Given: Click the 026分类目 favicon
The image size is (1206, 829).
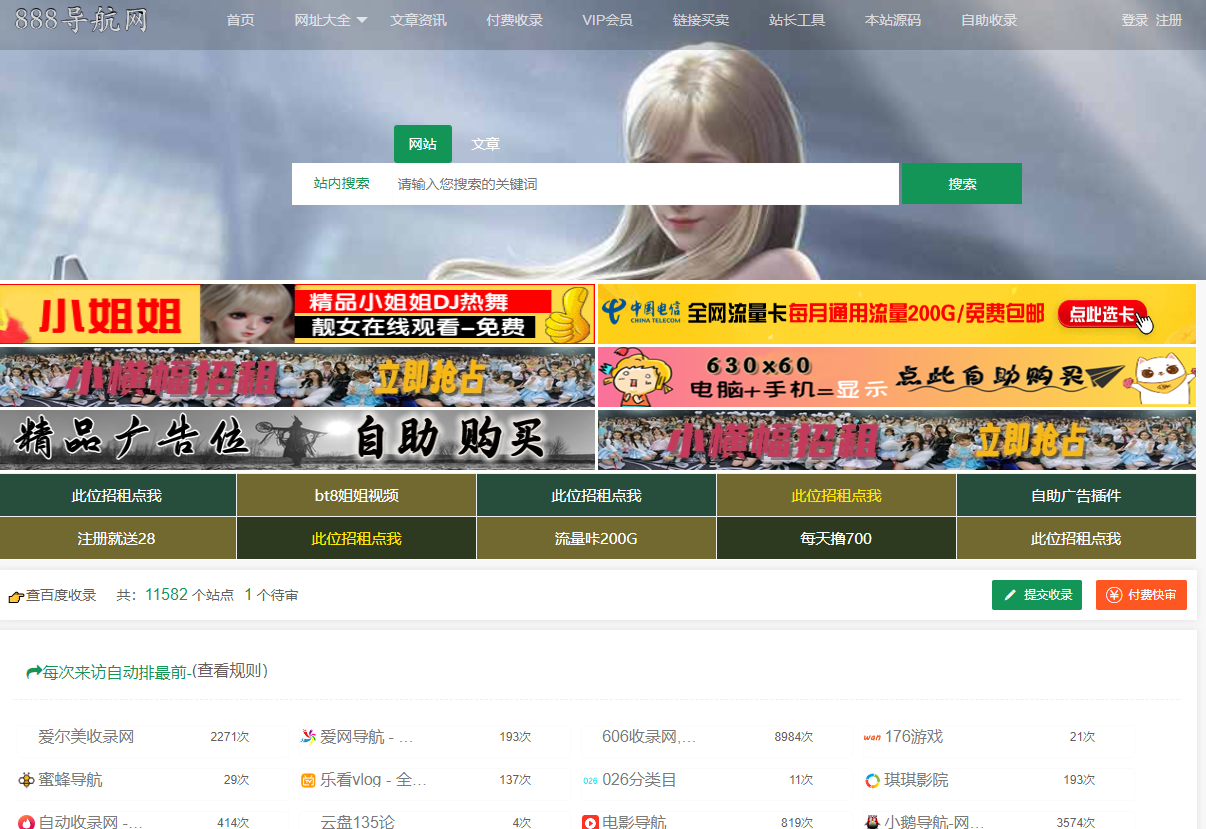Looking at the screenshot, I should [x=590, y=781].
